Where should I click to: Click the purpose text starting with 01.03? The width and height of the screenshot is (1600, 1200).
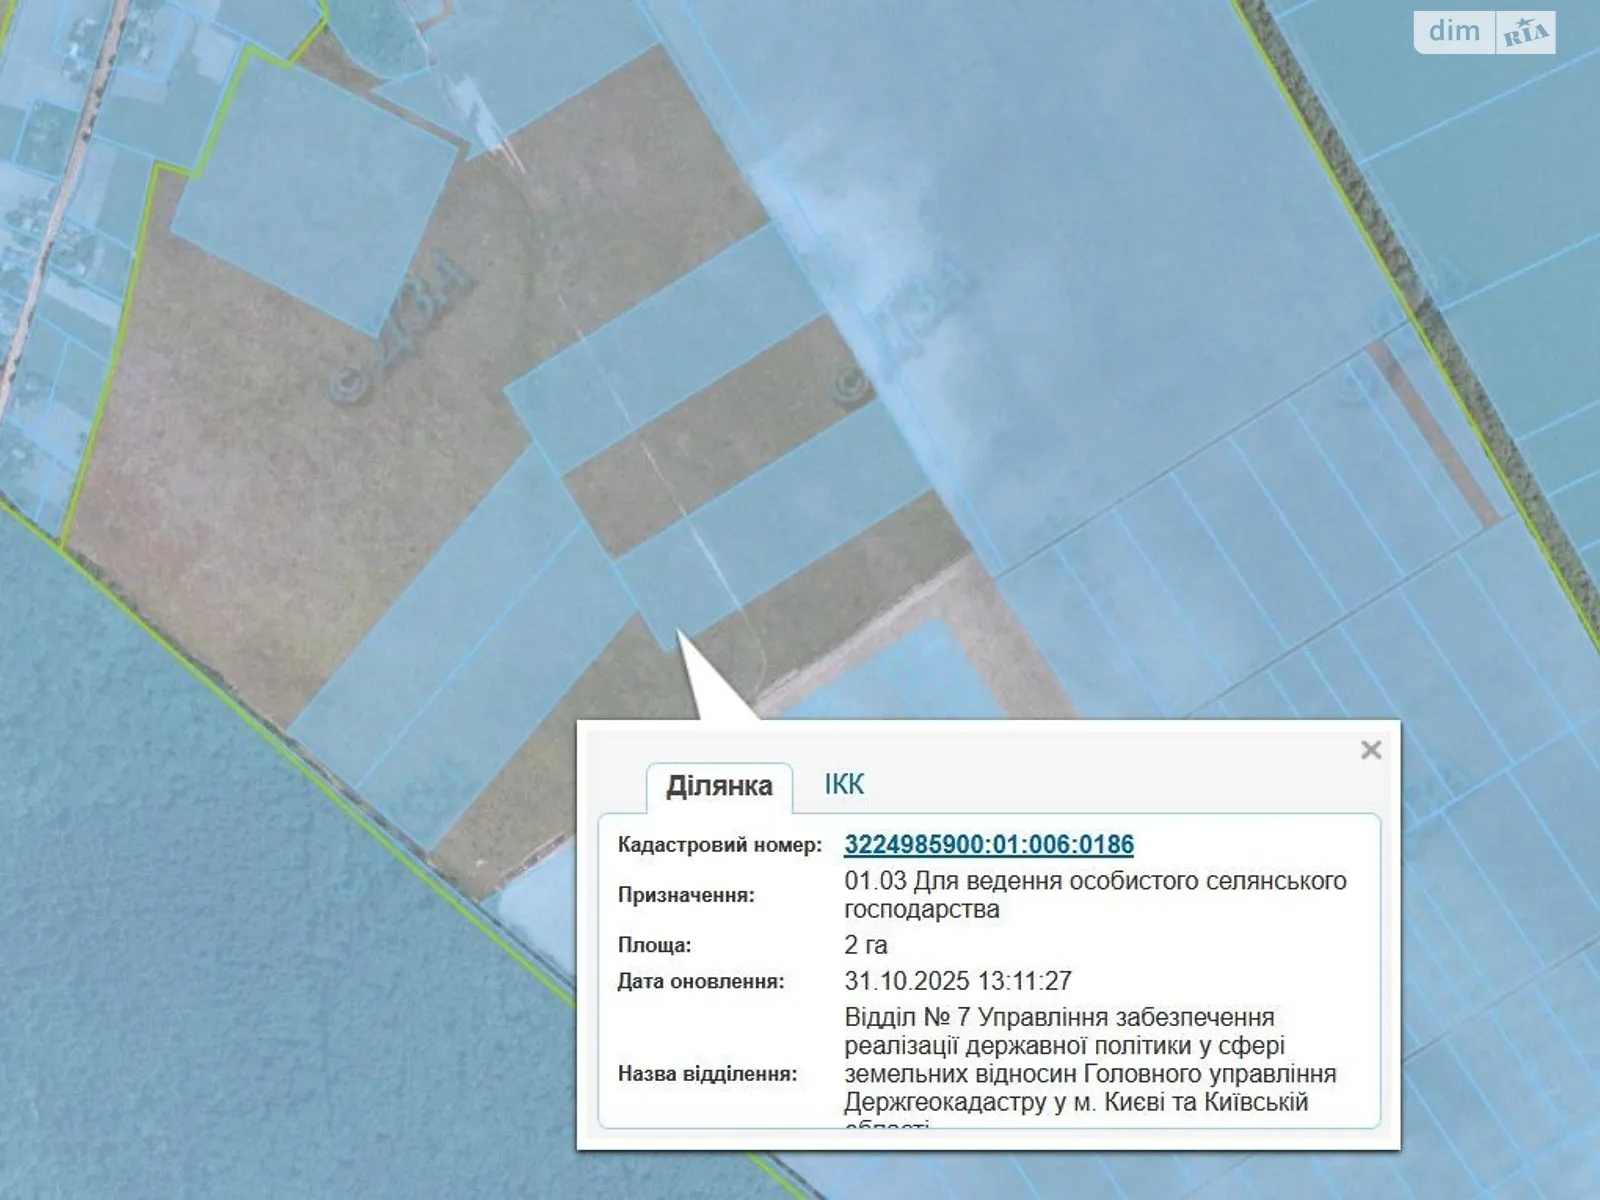(x=1094, y=895)
